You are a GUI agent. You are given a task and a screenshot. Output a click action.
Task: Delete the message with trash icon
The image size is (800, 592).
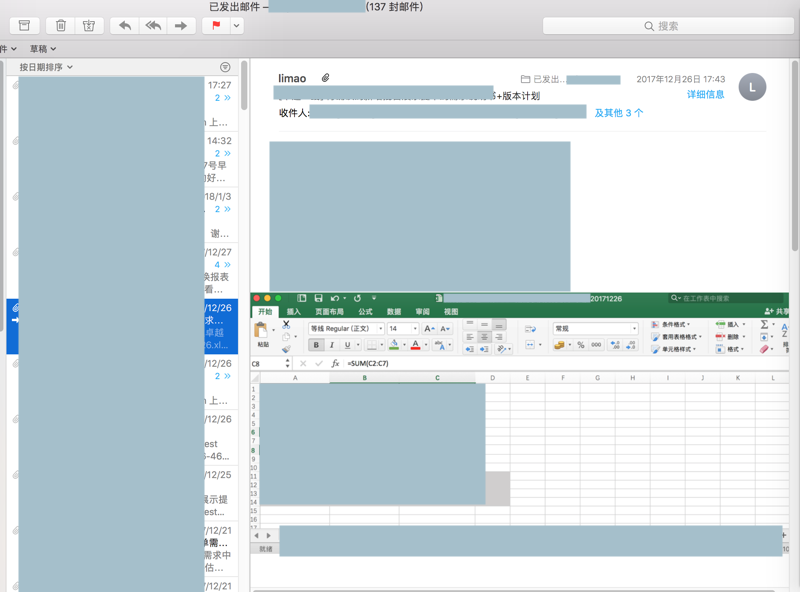61,26
